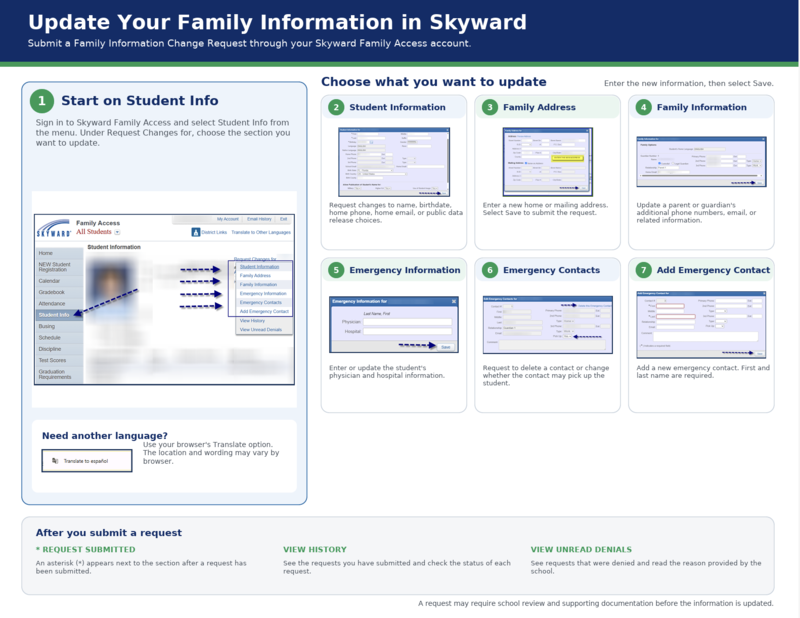The width and height of the screenshot is (800, 618).
Task: Open the District Links link
Action: coord(214,232)
